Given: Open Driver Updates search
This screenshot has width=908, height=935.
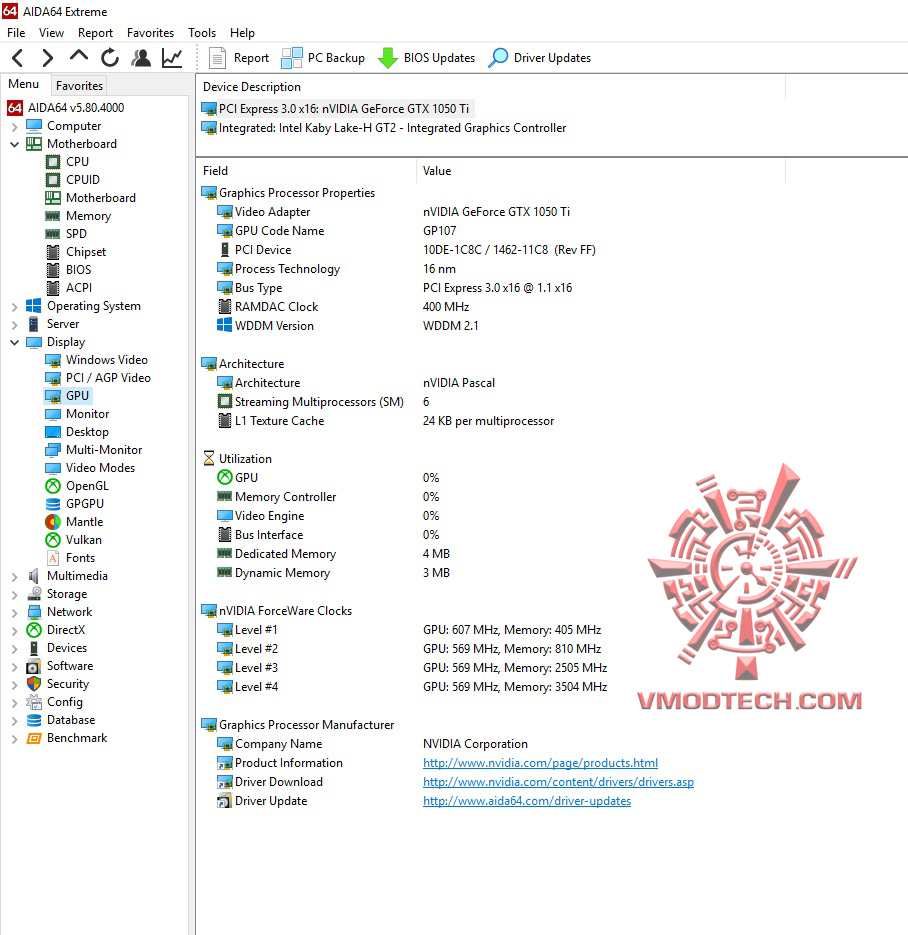Looking at the screenshot, I should click(540, 58).
